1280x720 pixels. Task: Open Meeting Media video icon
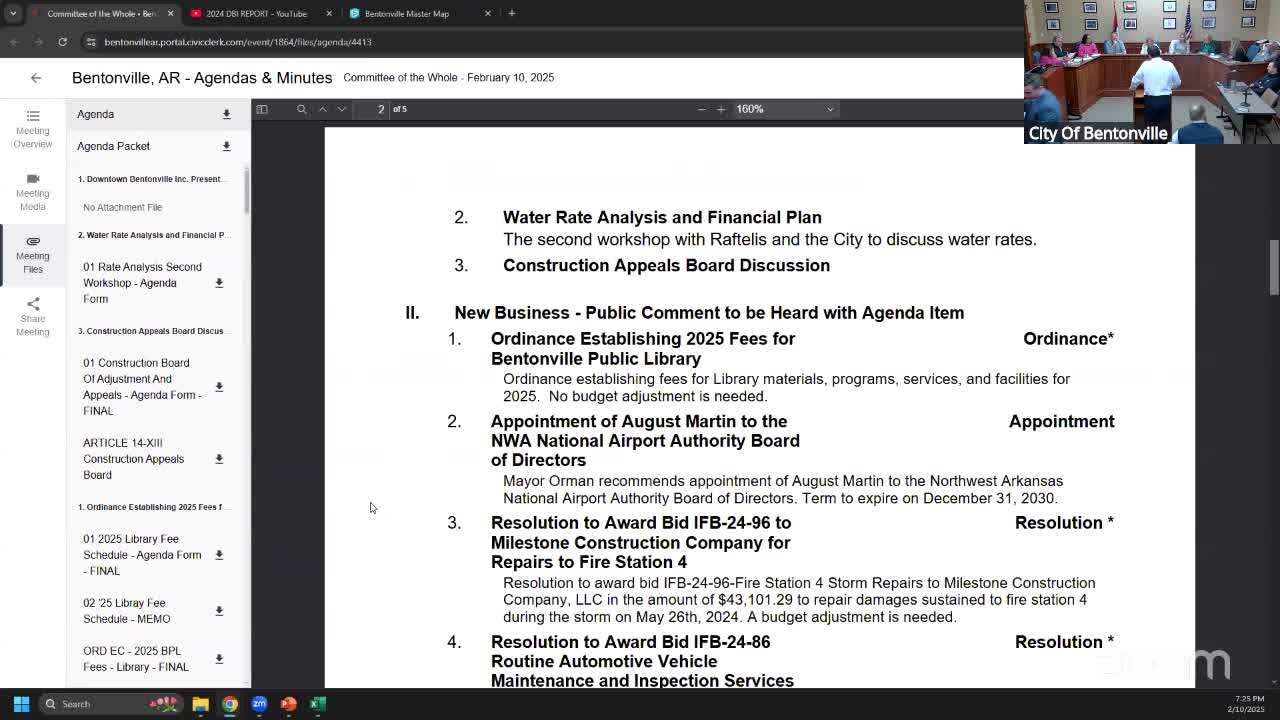tap(33, 178)
